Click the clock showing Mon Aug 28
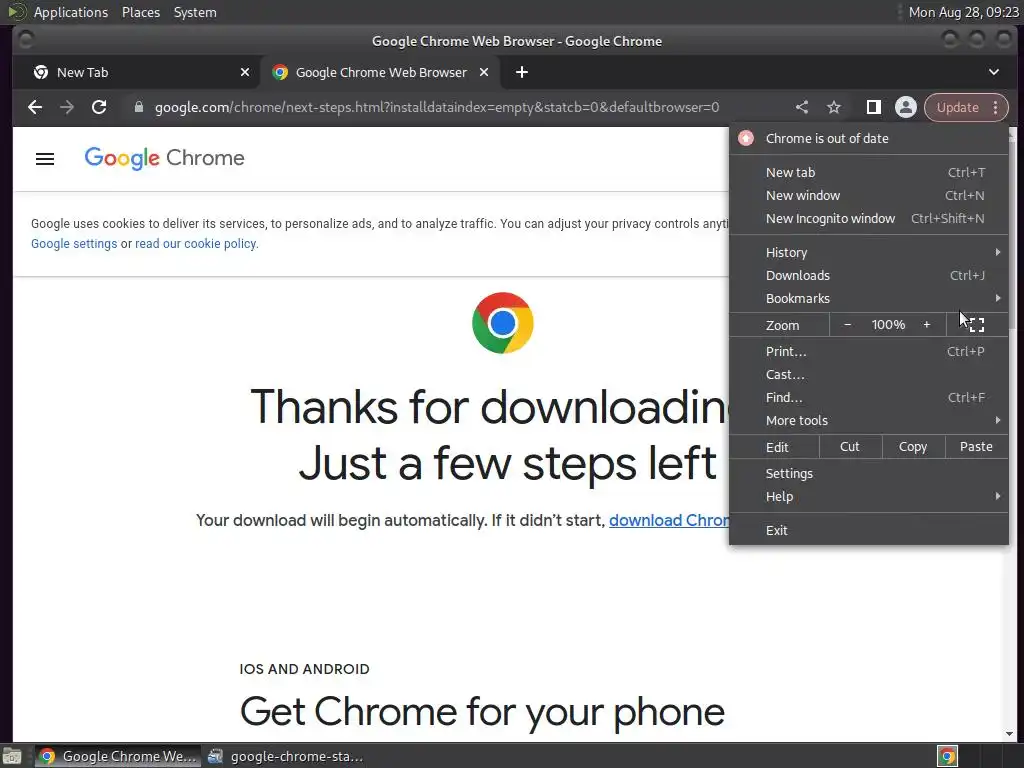Screen dimensions: 1024x768 click(x=963, y=12)
